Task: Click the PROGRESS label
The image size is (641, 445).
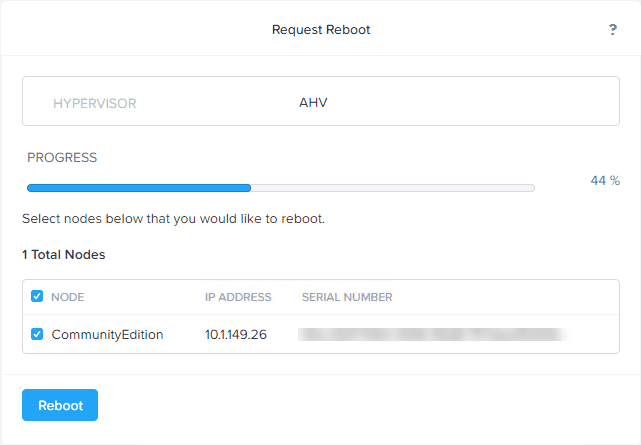Action: tap(62, 158)
